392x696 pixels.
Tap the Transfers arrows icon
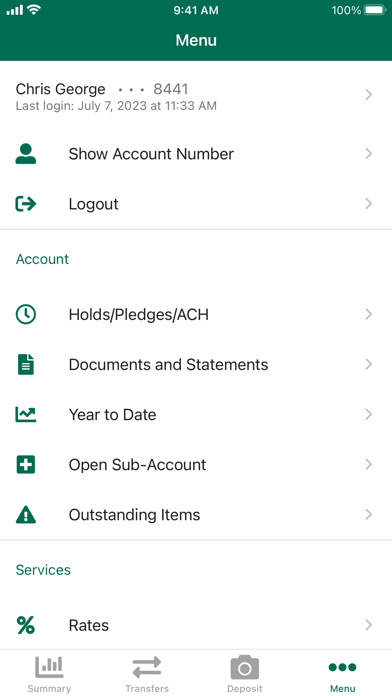(147, 667)
